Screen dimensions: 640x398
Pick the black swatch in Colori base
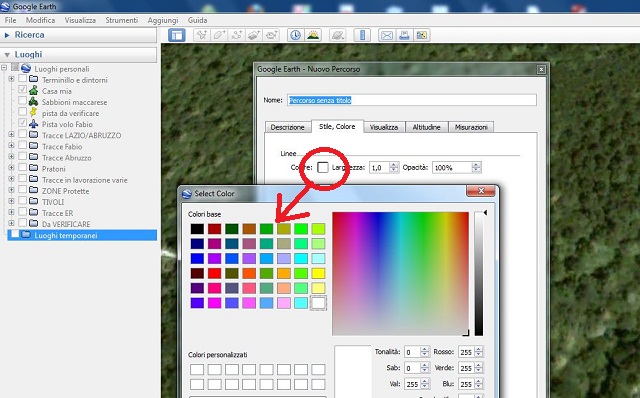(x=197, y=229)
